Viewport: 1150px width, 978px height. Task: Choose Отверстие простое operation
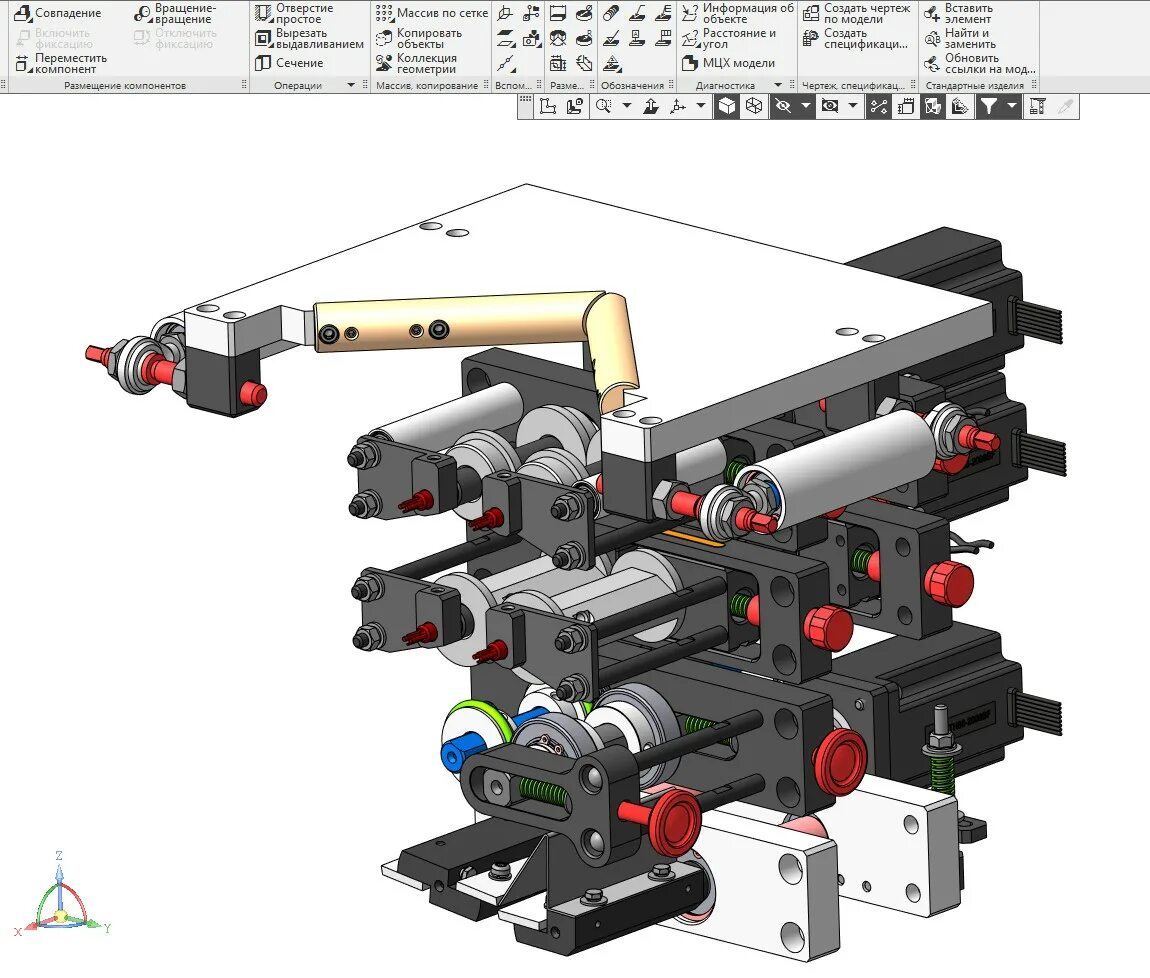pos(294,13)
